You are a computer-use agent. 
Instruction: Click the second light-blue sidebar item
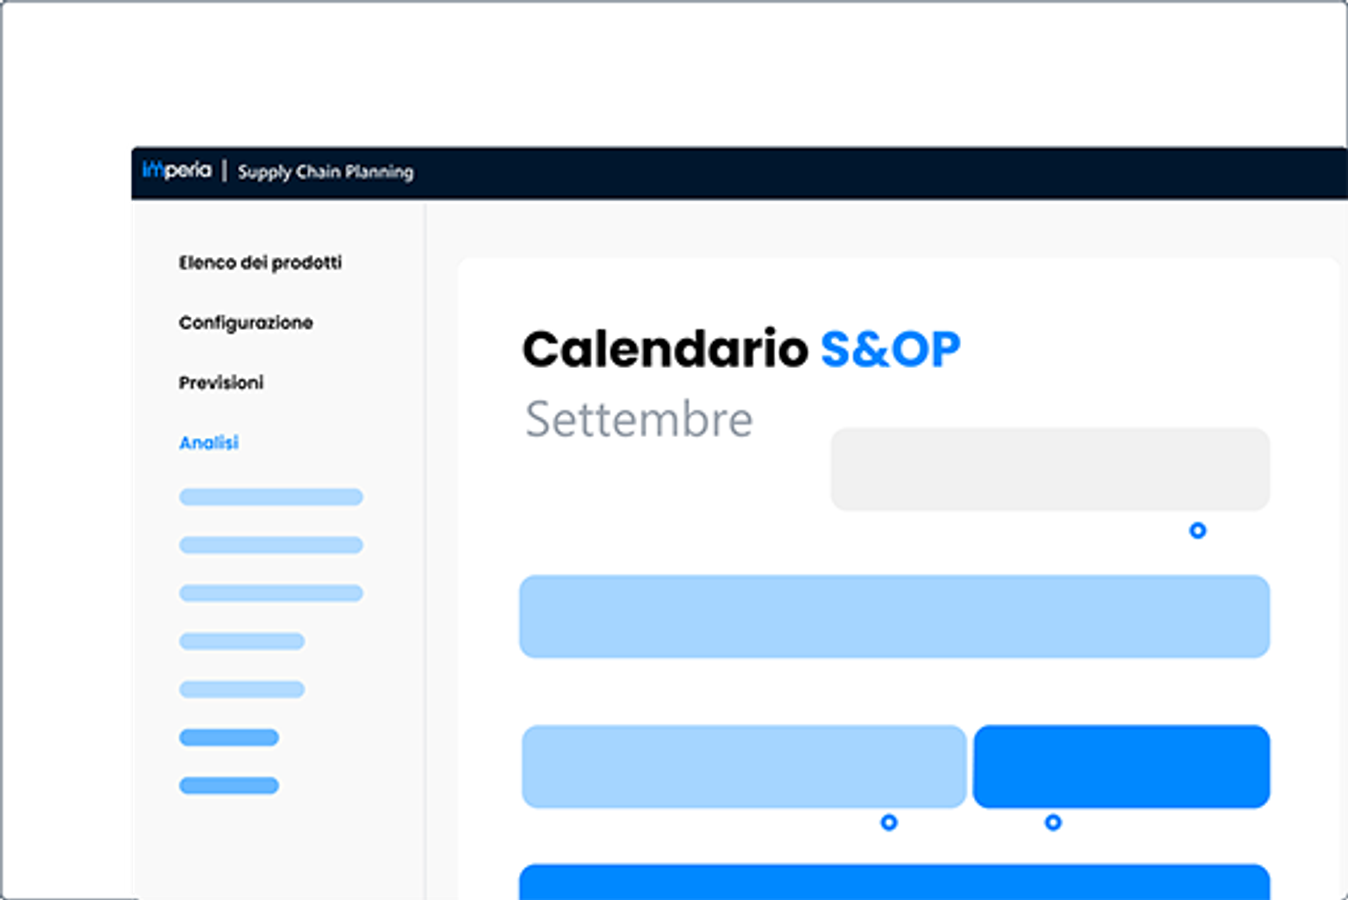pos(270,545)
